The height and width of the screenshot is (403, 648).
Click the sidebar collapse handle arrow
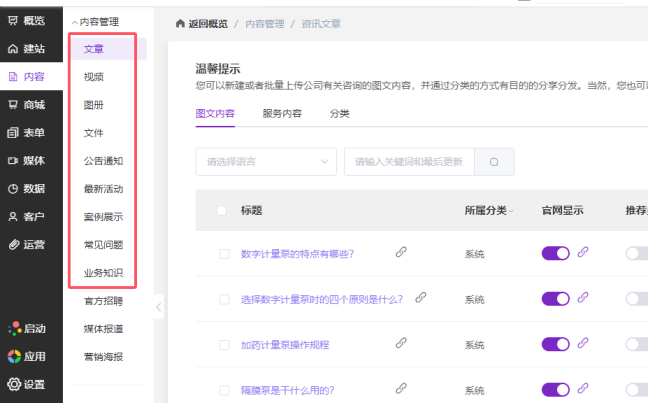pos(157,307)
